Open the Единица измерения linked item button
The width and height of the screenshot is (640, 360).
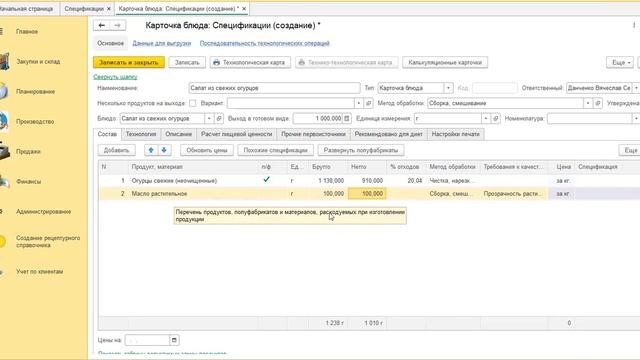(x=496, y=118)
